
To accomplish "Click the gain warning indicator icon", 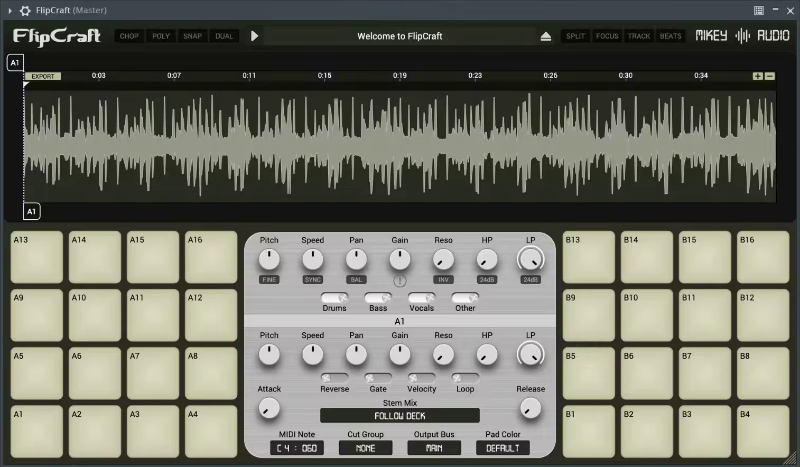I will [x=400, y=281].
